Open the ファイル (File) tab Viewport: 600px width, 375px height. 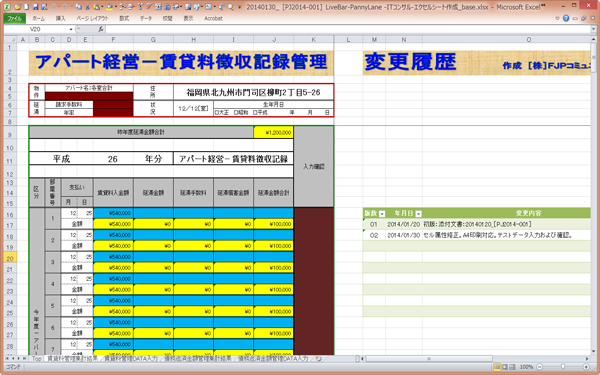[x=15, y=18]
